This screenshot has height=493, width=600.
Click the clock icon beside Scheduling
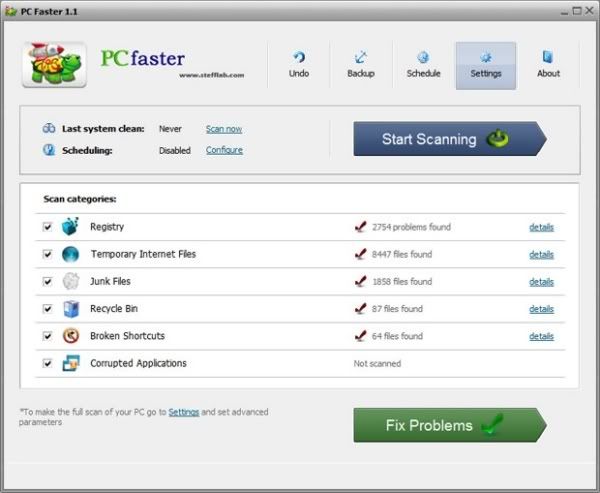click(x=49, y=150)
